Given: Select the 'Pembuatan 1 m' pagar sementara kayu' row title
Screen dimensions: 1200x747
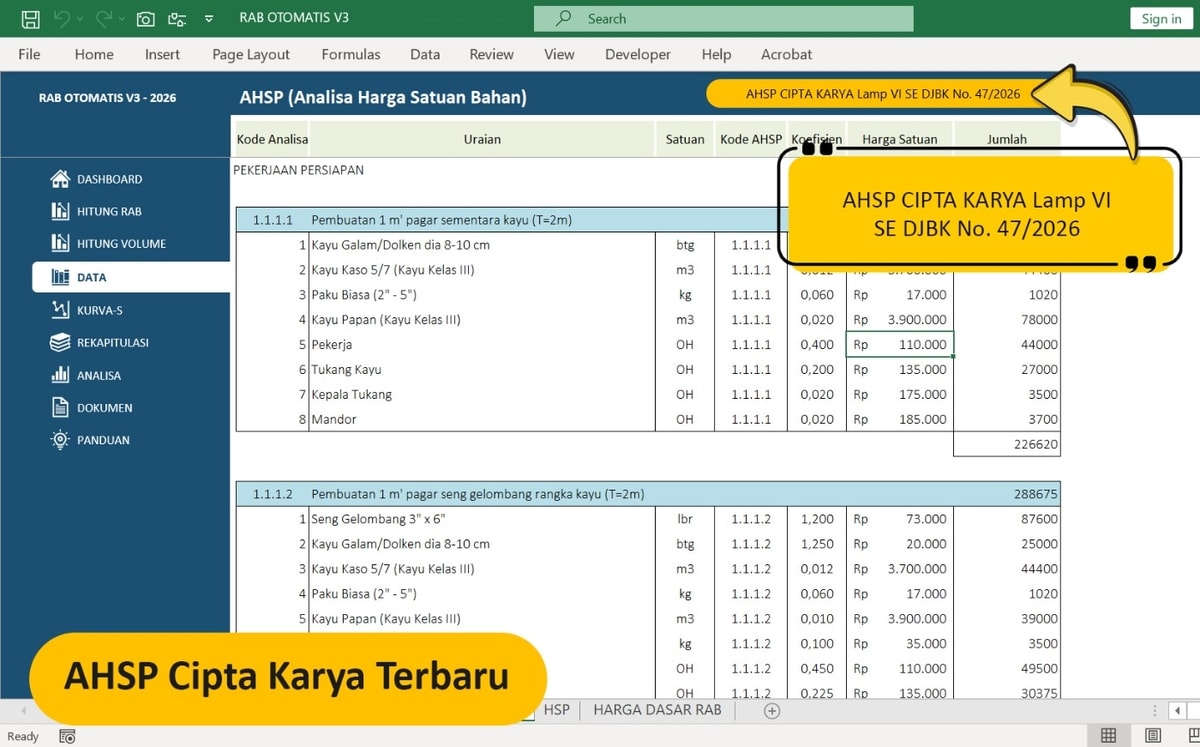Looking at the screenshot, I should [x=441, y=220].
